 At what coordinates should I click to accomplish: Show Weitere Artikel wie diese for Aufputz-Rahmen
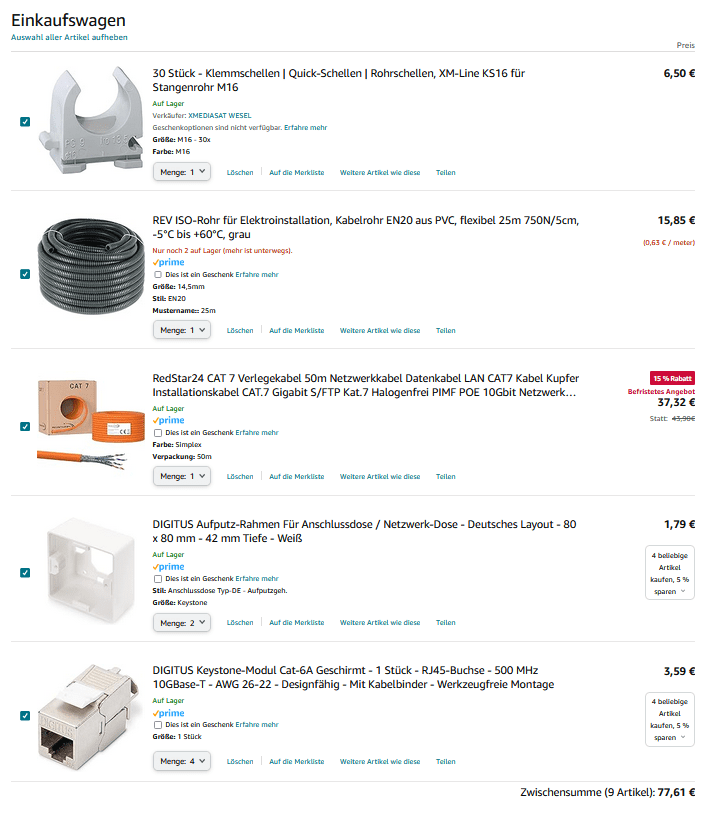pos(380,623)
